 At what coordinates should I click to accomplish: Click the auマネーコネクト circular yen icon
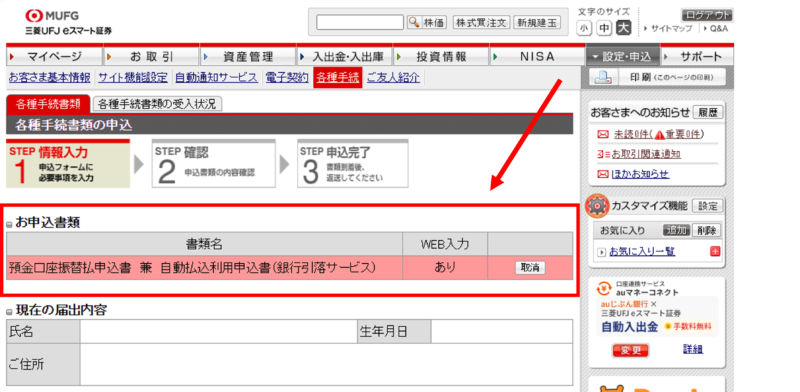605,289
